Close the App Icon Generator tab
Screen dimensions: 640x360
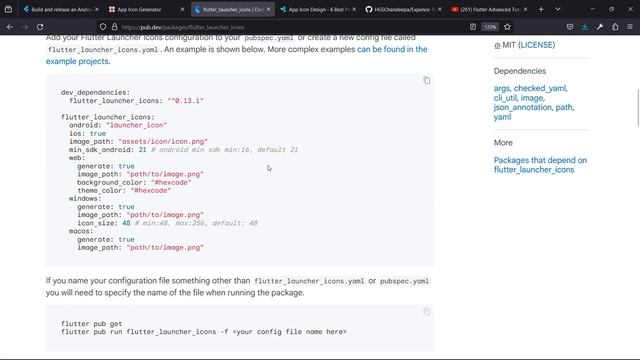coord(182,9)
